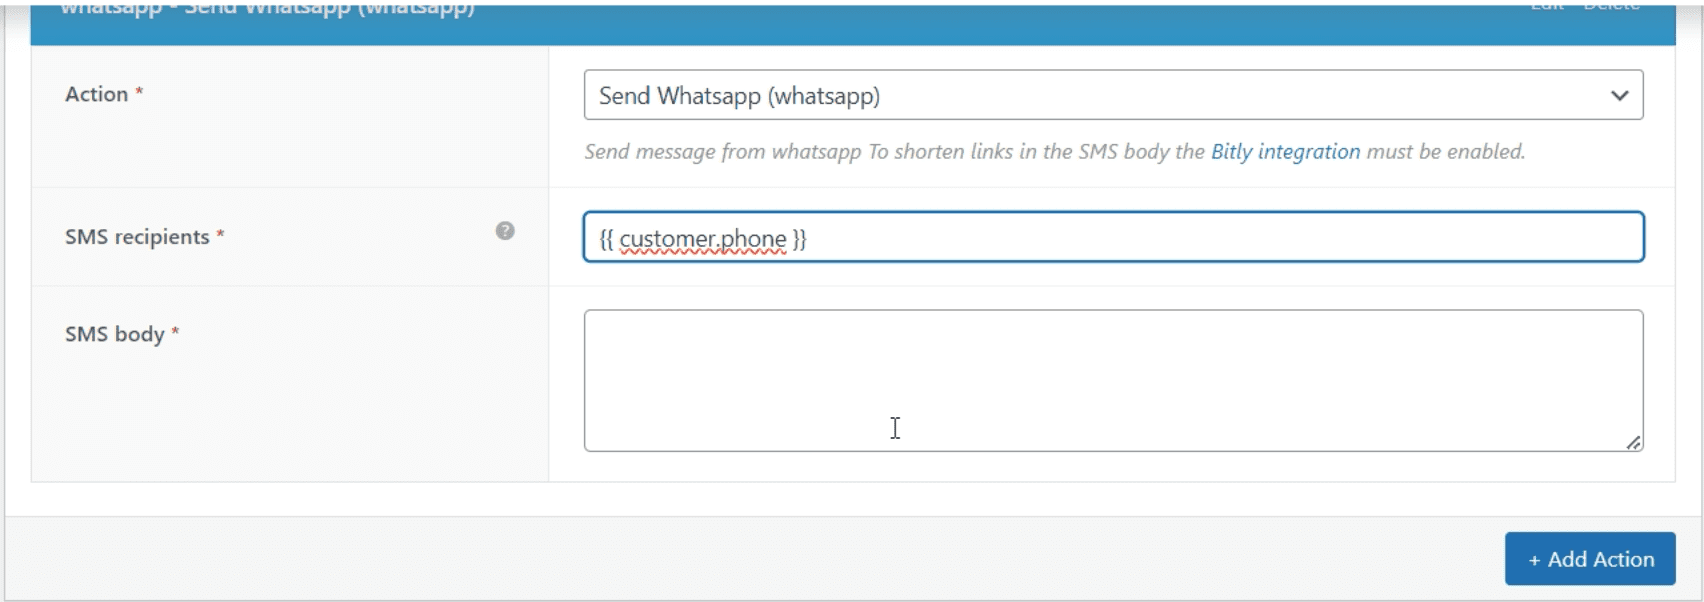
Task: Click the Delete link in action header
Action: [1611, 6]
